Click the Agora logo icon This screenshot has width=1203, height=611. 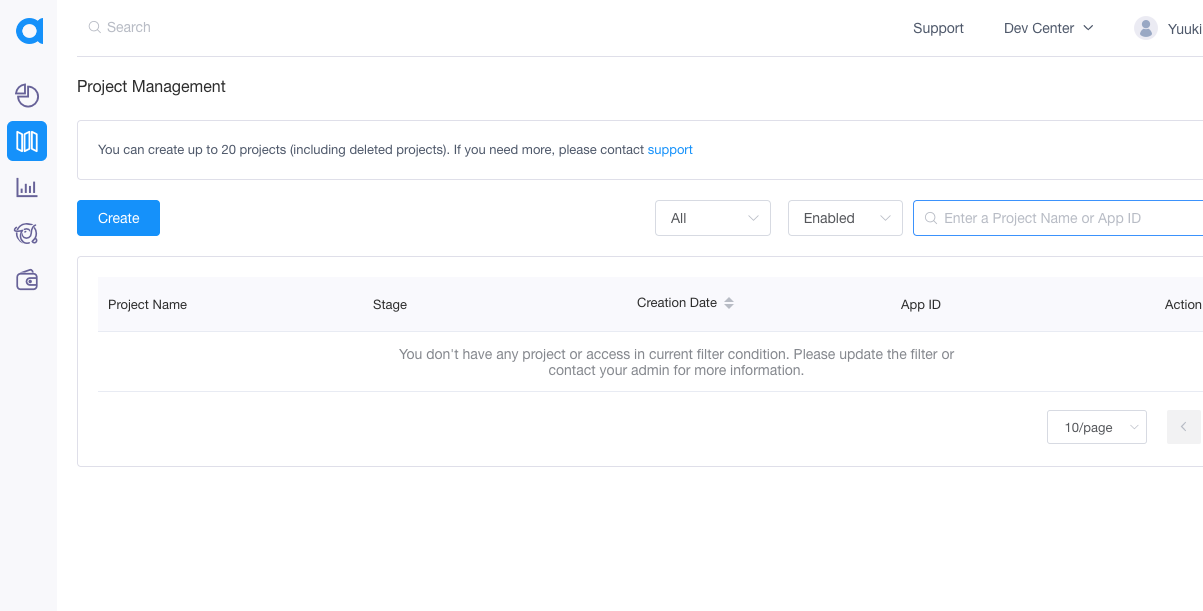[x=29, y=31]
